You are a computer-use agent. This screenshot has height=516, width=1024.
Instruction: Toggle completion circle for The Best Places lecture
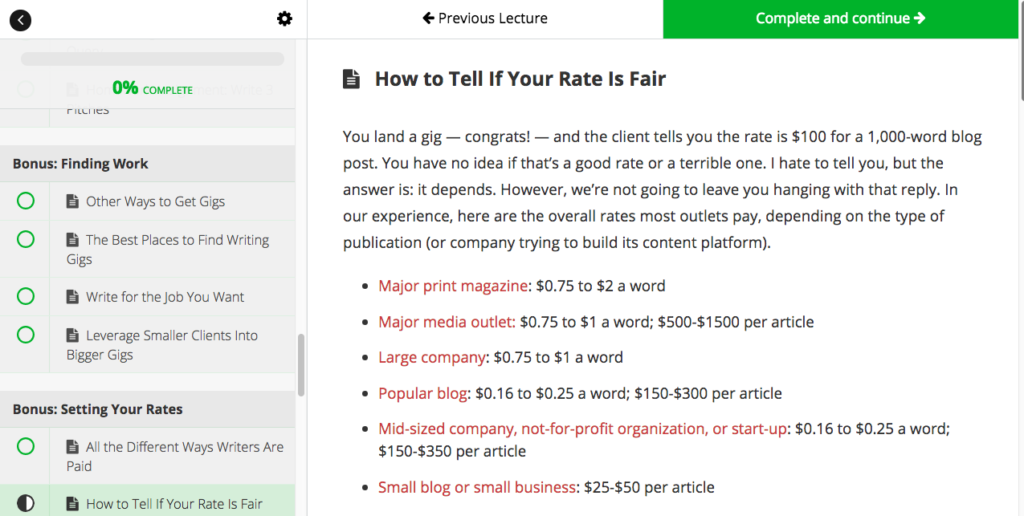pyautogui.click(x=25, y=240)
